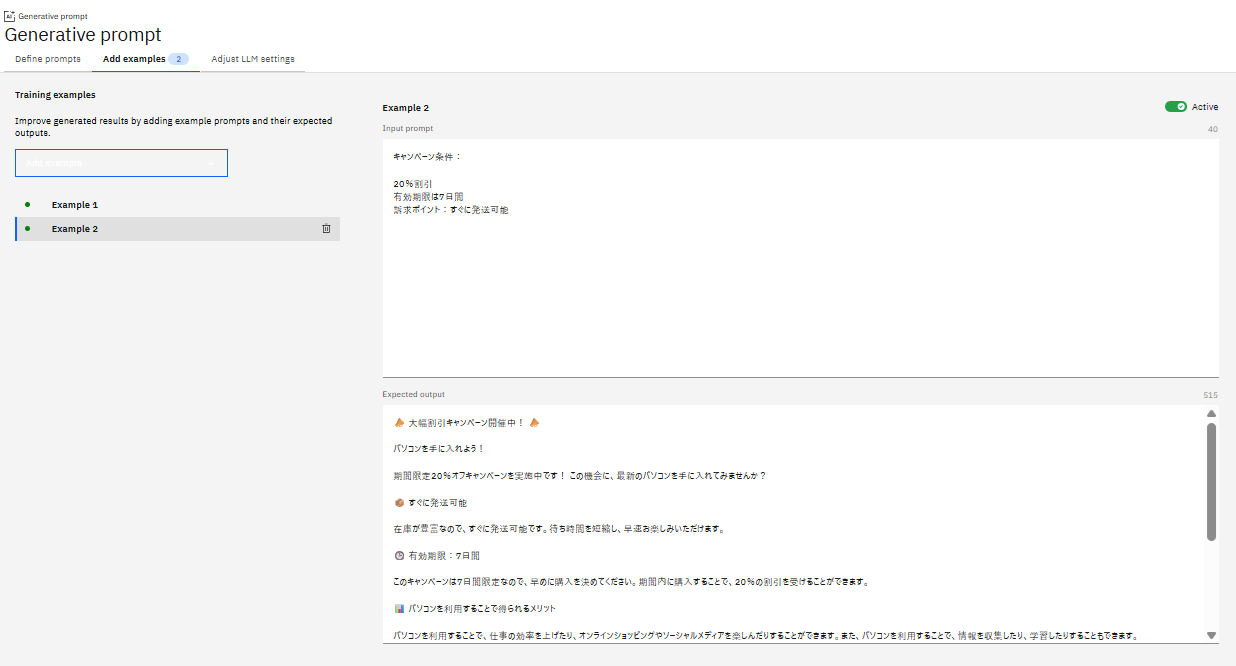The height and width of the screenshot is (666, 1236).
Task: Click the plus icon in Add example
Action: tap(212, 163)
